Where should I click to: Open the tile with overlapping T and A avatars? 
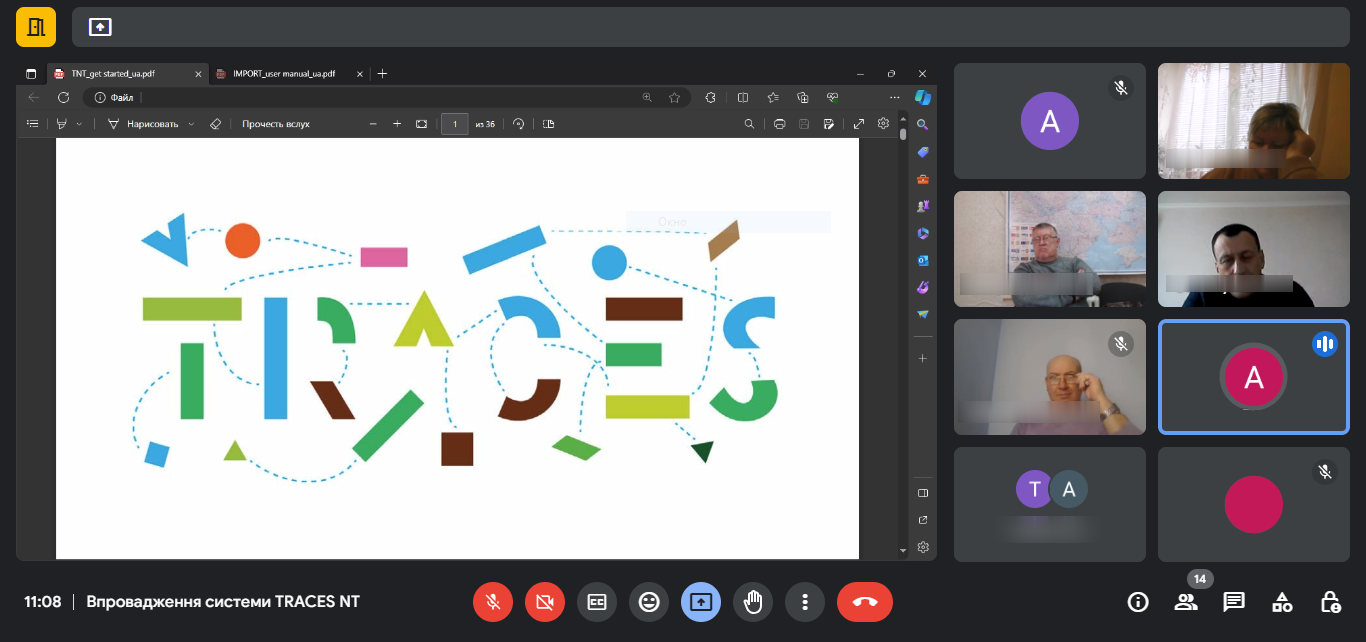click(x=1050, y=504)
